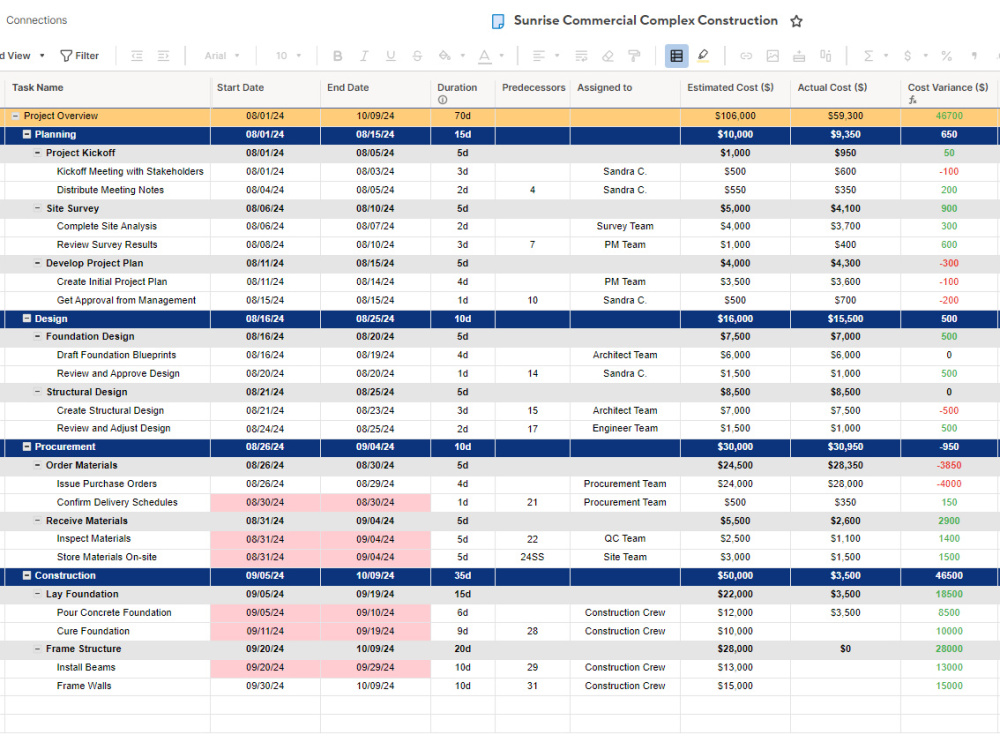Image resolution: width=1000 pixels, height=750 pixels.
Task: Open the font size dropdown
Action: coord(286,55)
